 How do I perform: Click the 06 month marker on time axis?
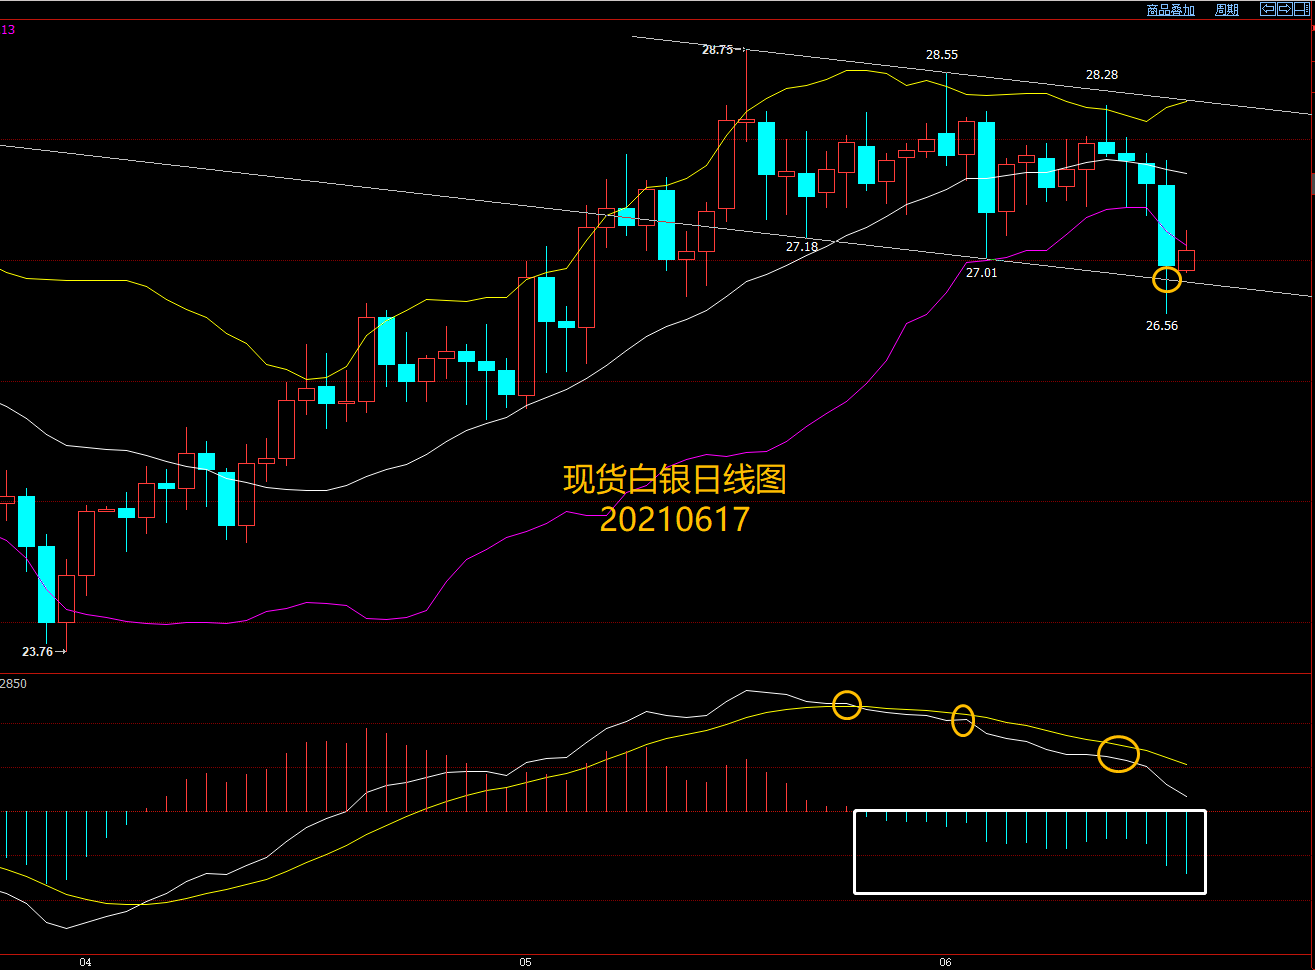tap(946, 963)
